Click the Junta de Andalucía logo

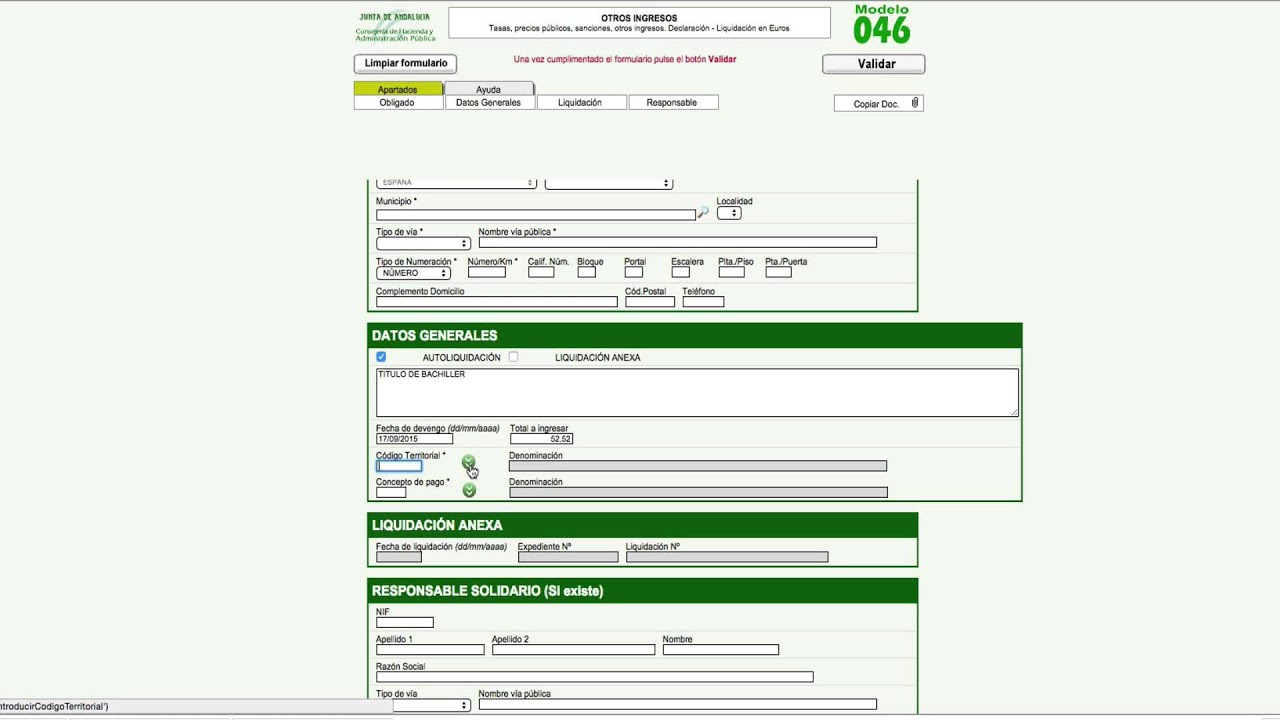395,25
